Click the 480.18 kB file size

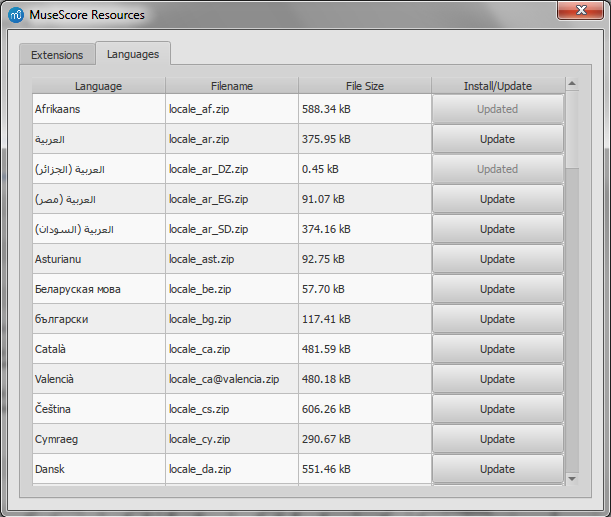(x=326, y=379)
